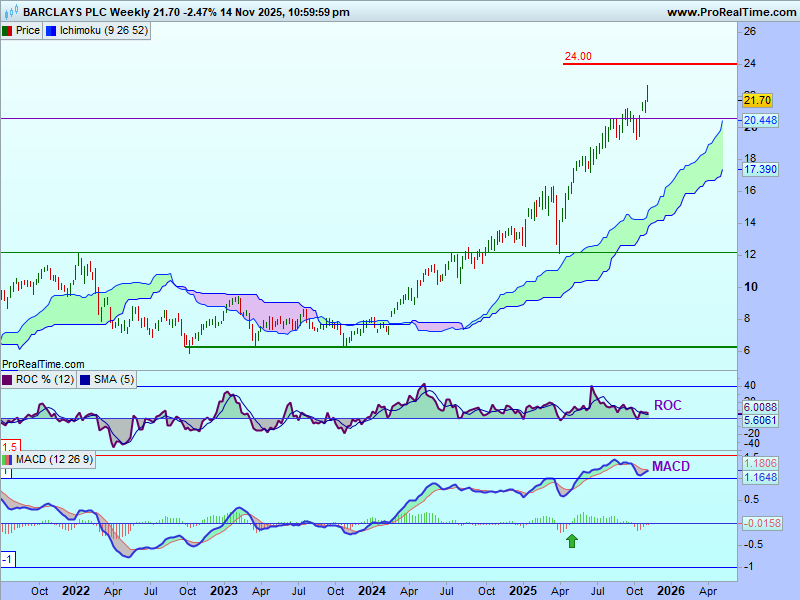This screenshot has height=600, width=800.
Task: Select the purple MACD text annotation
Action: coord(671,466)
